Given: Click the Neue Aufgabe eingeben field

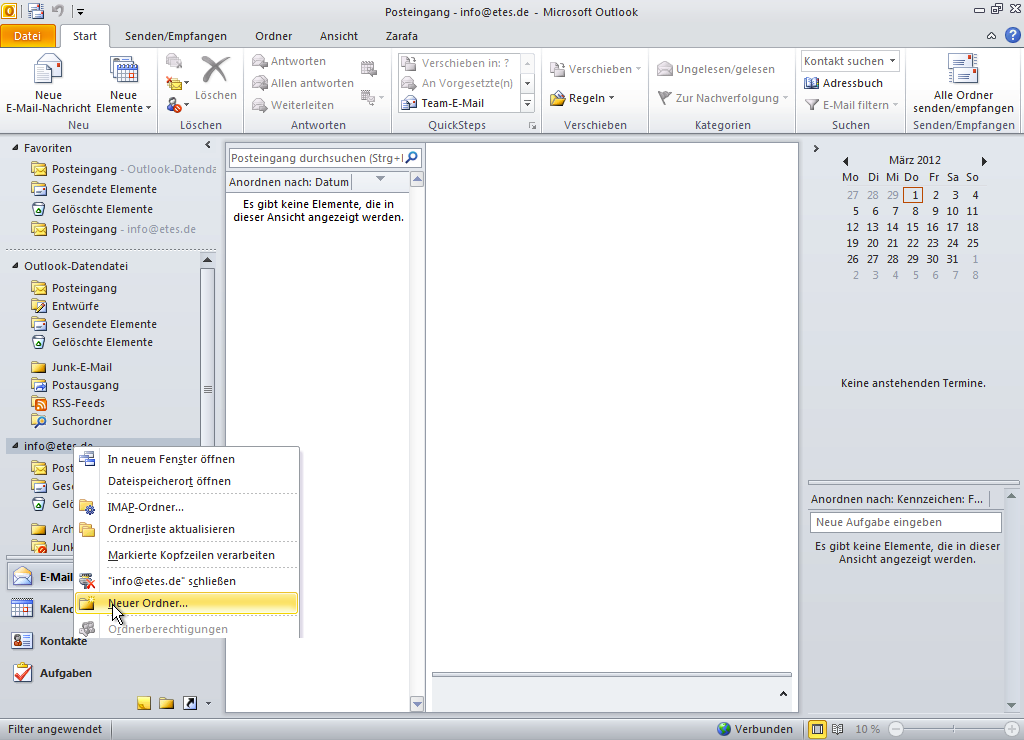Looking at the screenshot, I should (x=905, y=523).
